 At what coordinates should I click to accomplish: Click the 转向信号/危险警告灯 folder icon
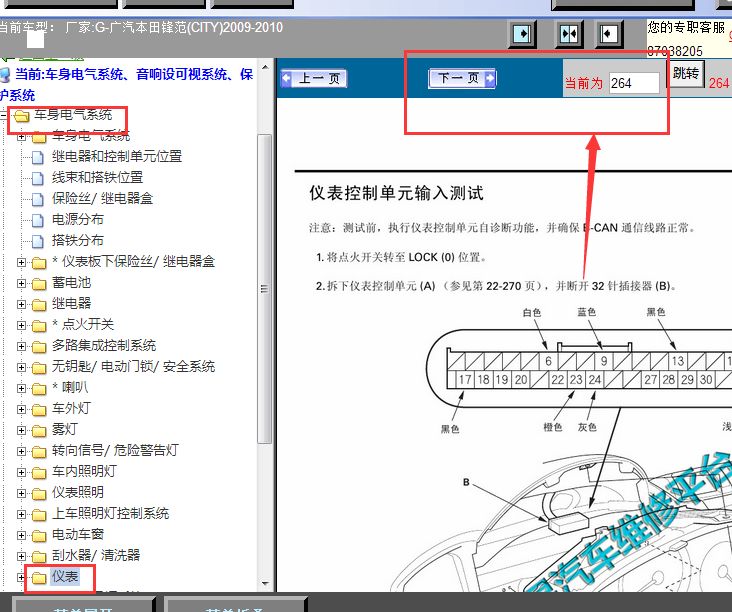[x=39, y=452]
